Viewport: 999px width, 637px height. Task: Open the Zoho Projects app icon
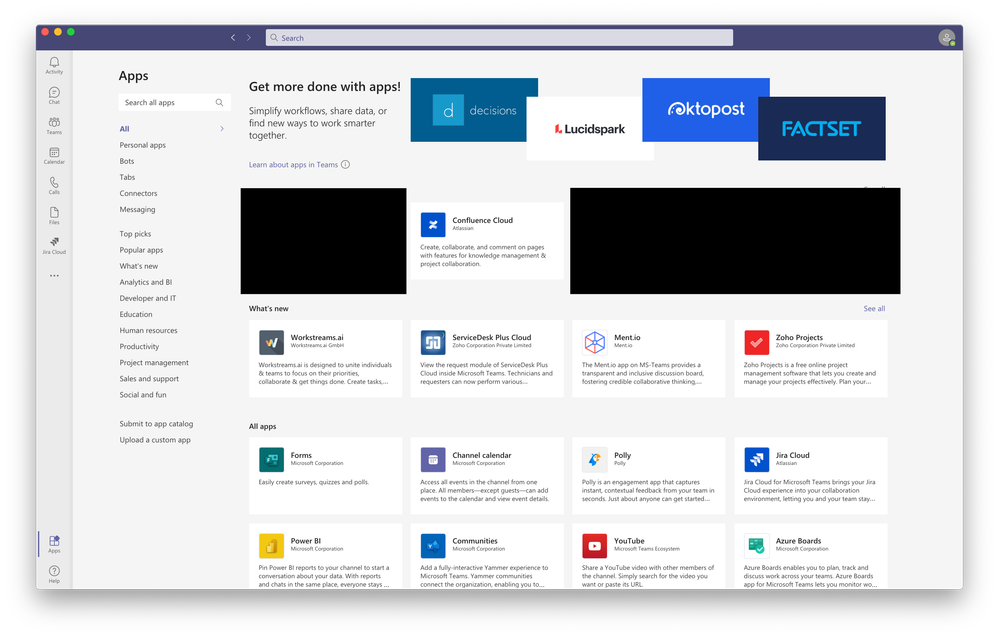(756, 342)
